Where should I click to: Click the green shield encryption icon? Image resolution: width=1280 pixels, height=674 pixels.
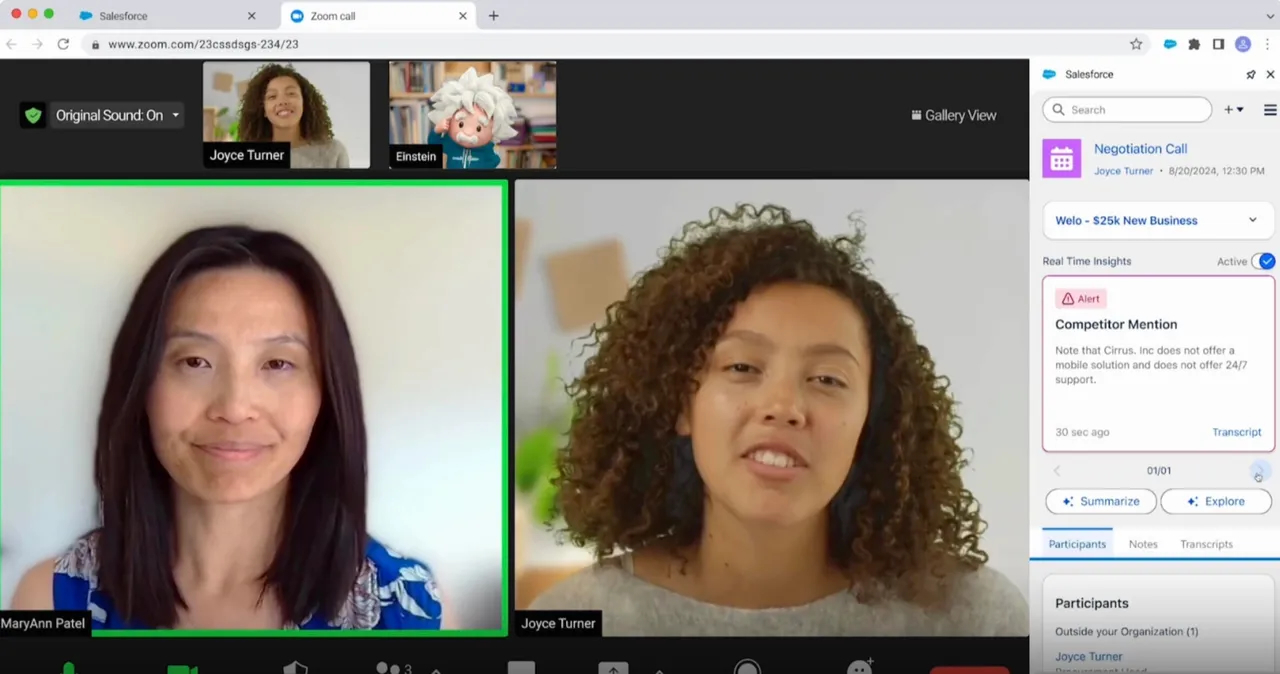[33, 115]
